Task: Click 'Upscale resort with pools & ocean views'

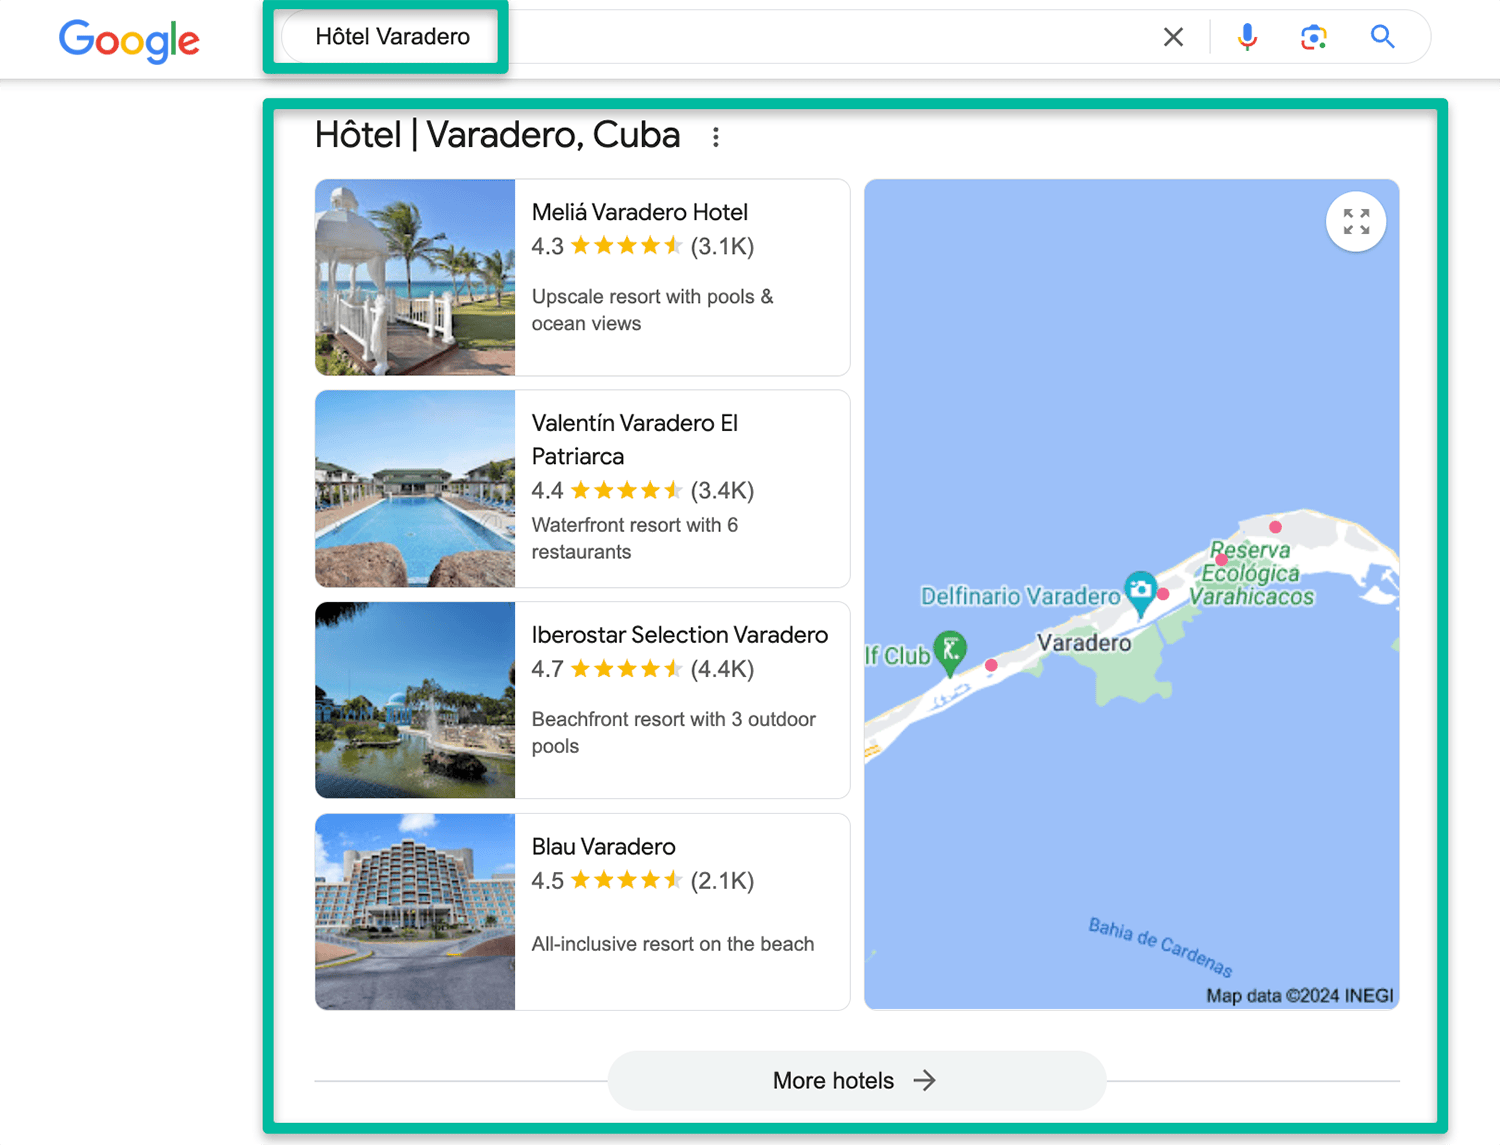Action: coord(653,310)
